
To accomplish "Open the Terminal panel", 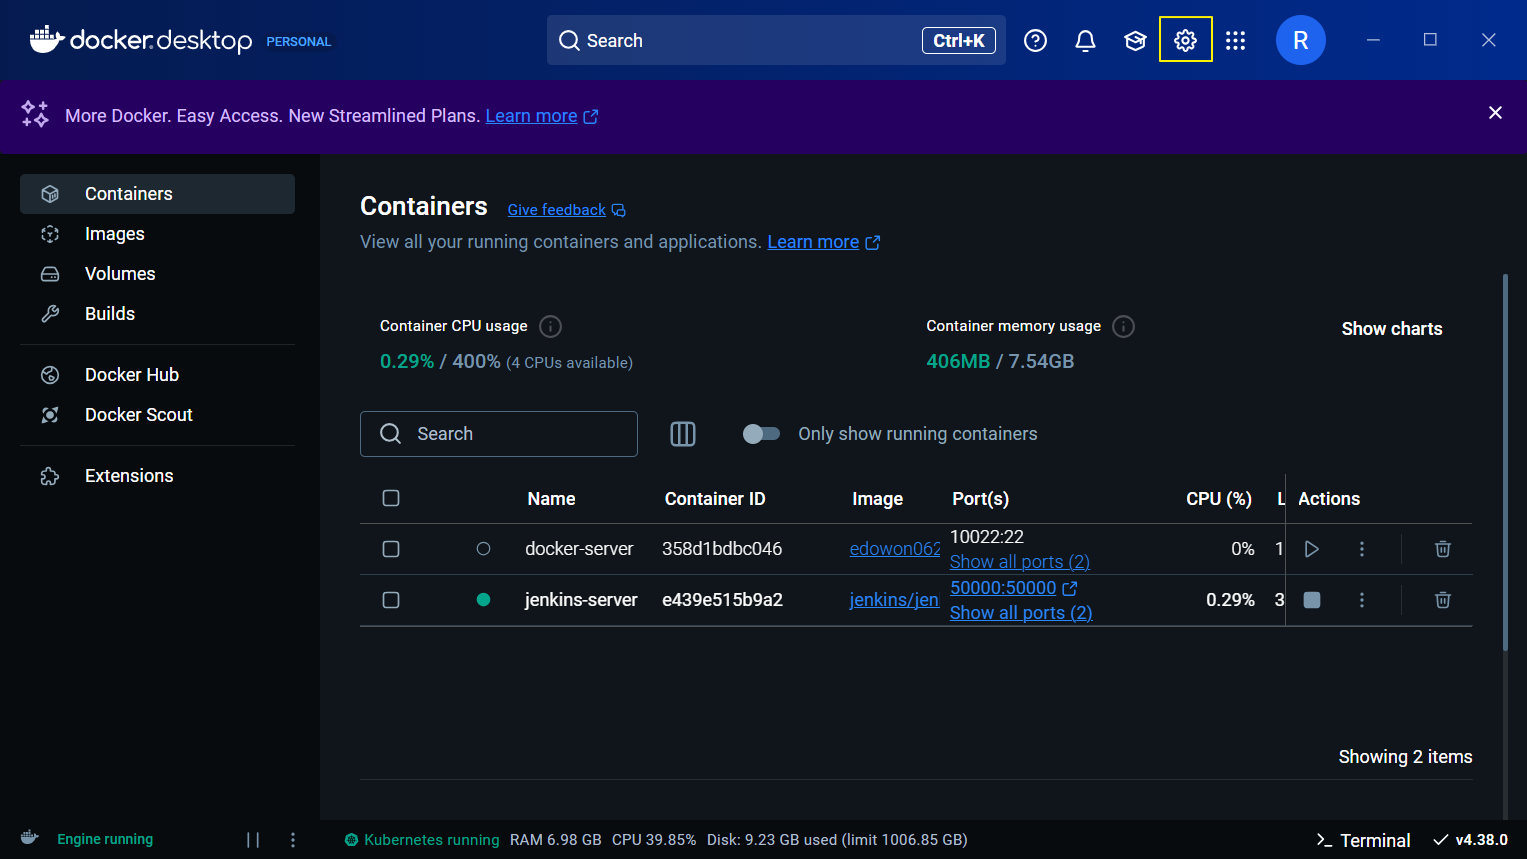I will pyautogui.click(x=1363, y=840).
